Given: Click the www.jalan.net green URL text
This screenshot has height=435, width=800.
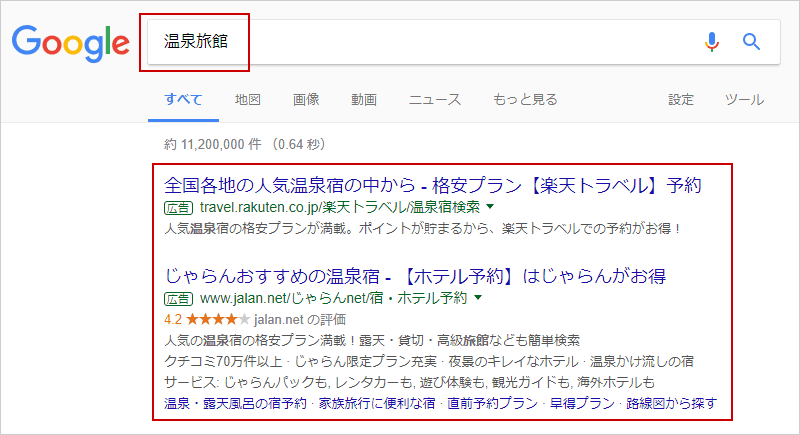Looking at the screenshot, I should point(334,297).
